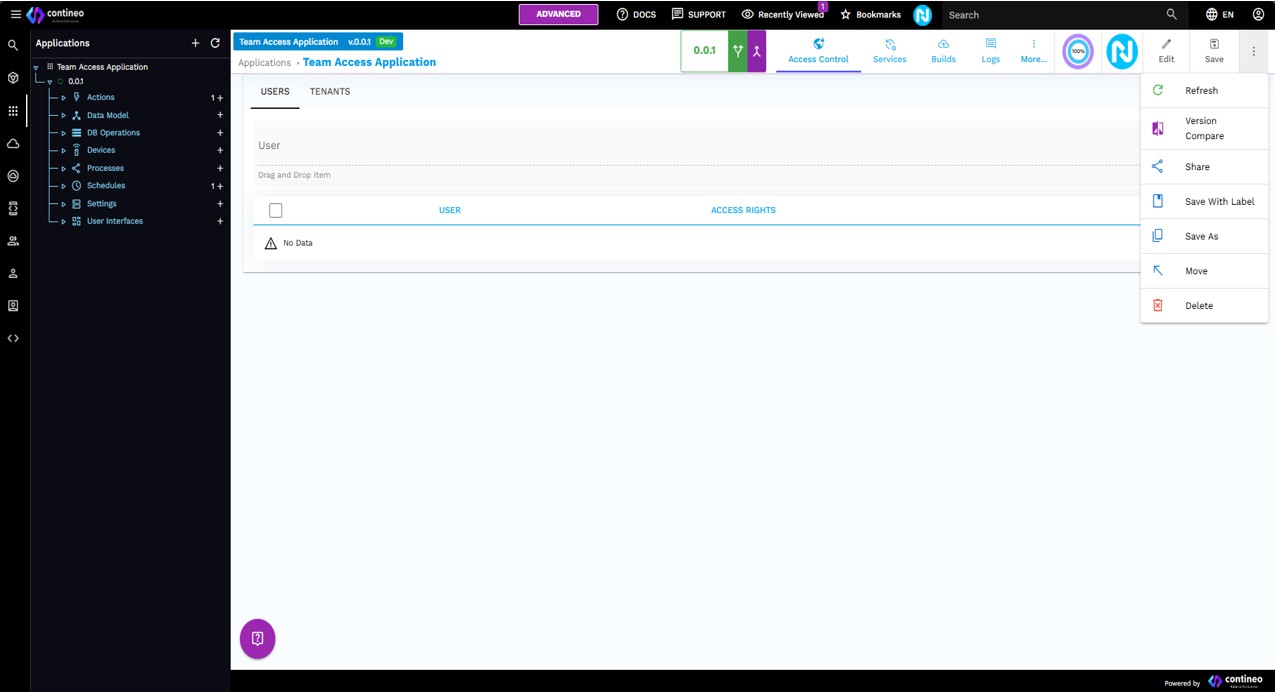1275x692 pixels.
Task: Click the Save icon in toolbar
Action: 1214,45
